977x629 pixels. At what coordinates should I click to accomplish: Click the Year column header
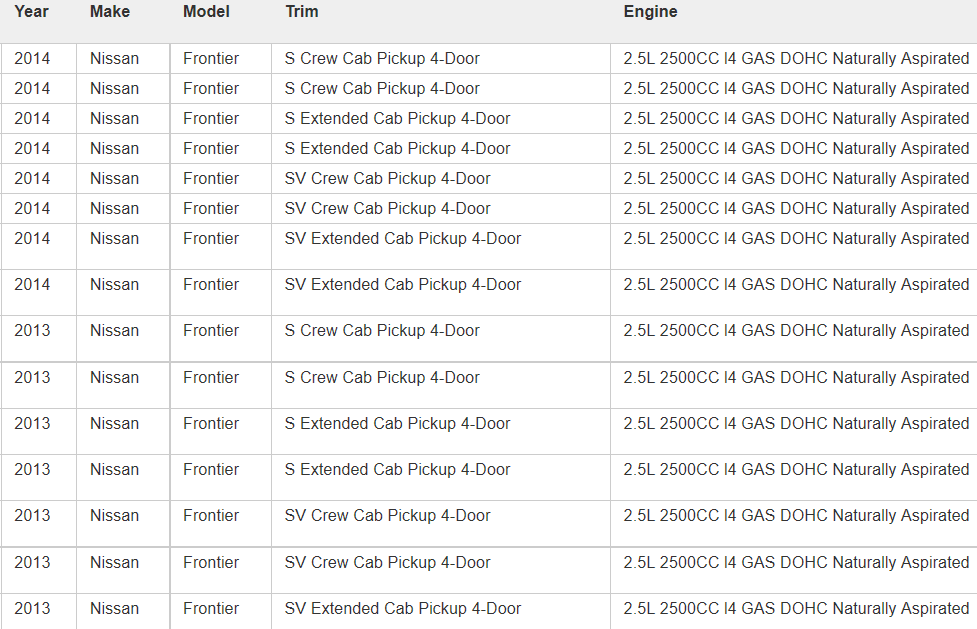(32, 12)
